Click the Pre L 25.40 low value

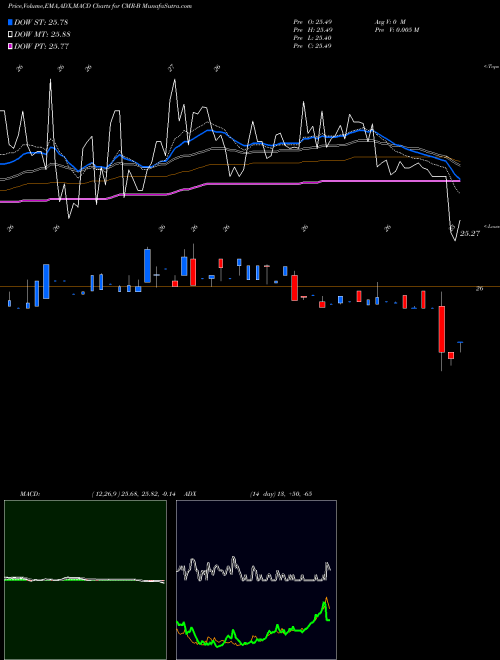tap(312, 38)
